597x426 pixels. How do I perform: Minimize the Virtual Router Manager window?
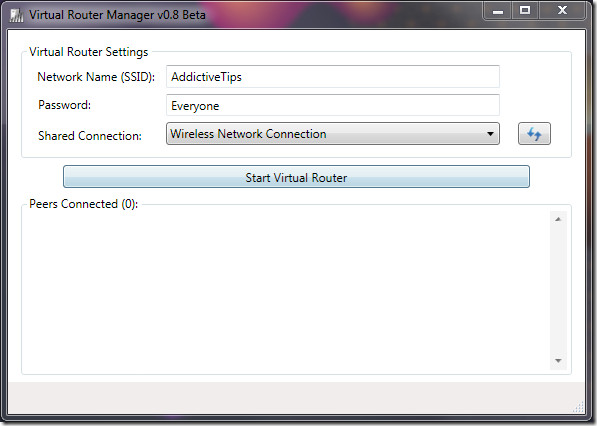[498, 11]
